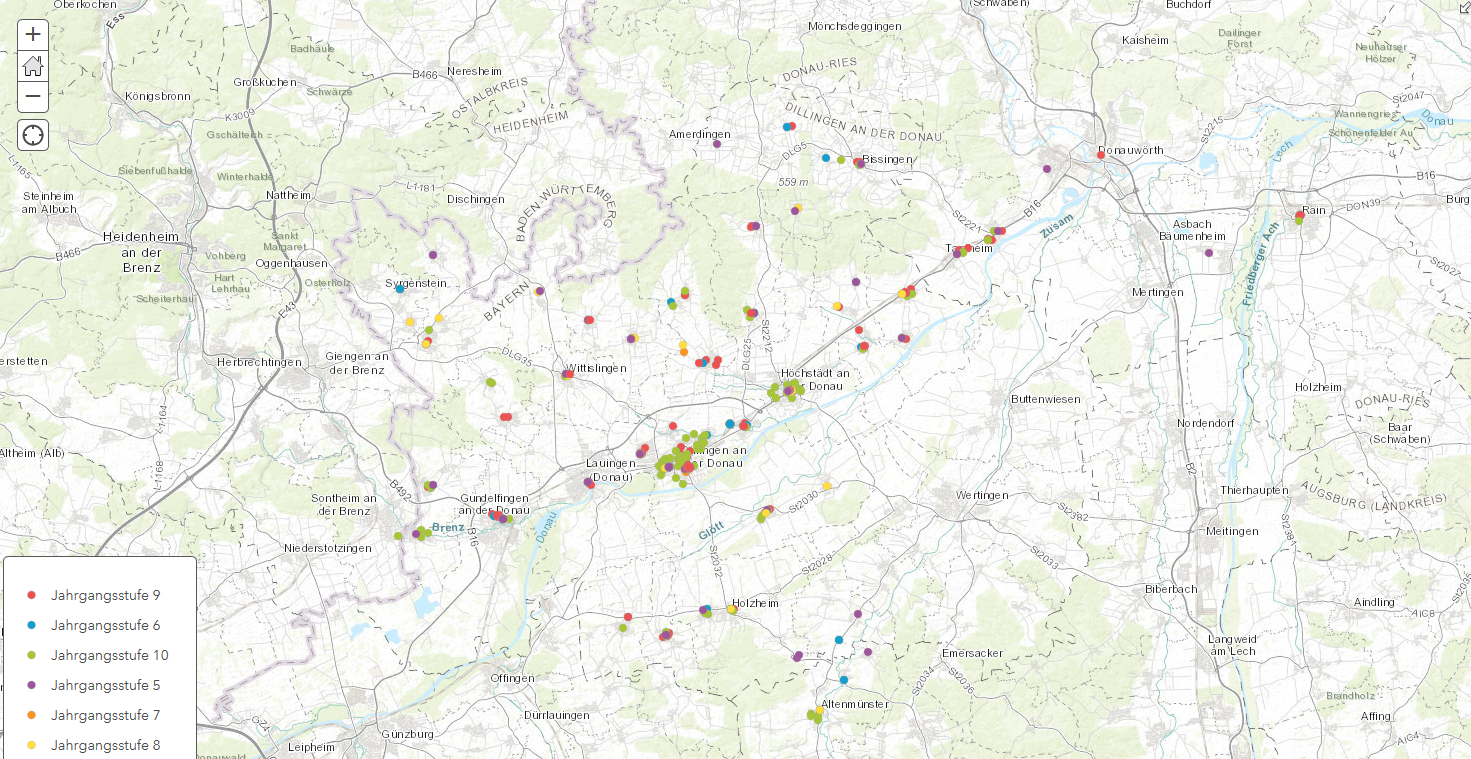Viewport: 1471px width, 759px height.
Task: Select the purple marker near Asbach-Bäumenheim
Action: tap(1208, 253)
